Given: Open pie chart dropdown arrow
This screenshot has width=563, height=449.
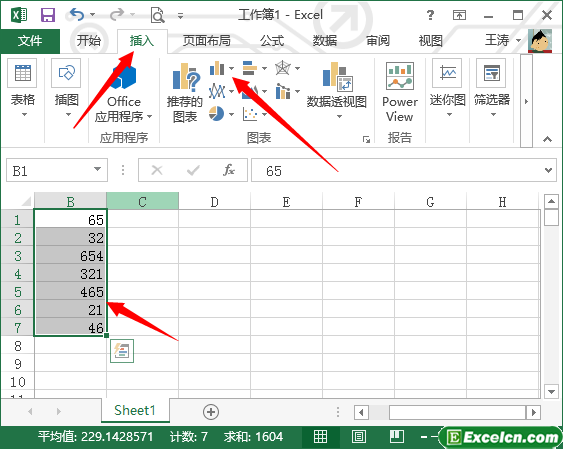Looking at the screenshot, I should click(231, 114).
